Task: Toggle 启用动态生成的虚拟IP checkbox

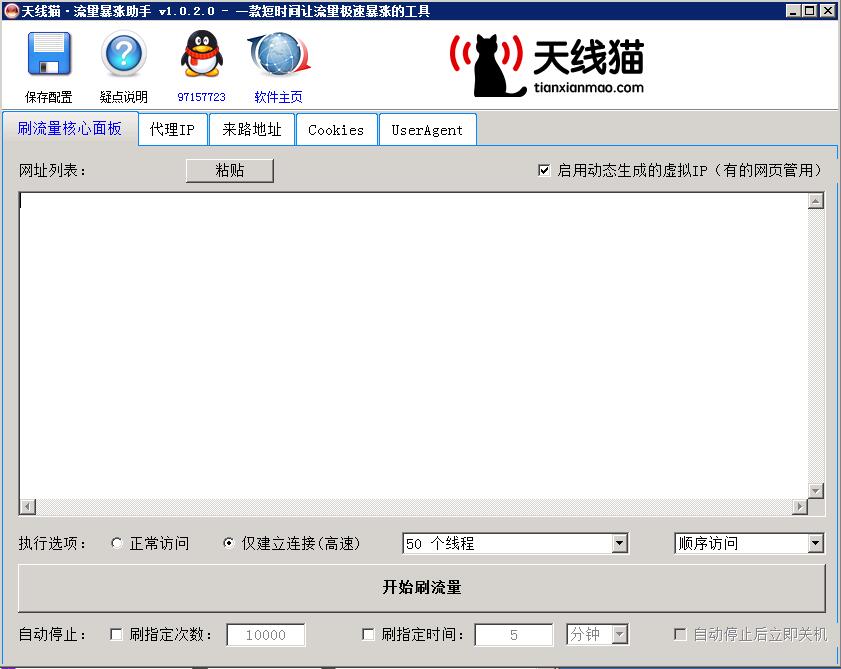Action: 544,171
